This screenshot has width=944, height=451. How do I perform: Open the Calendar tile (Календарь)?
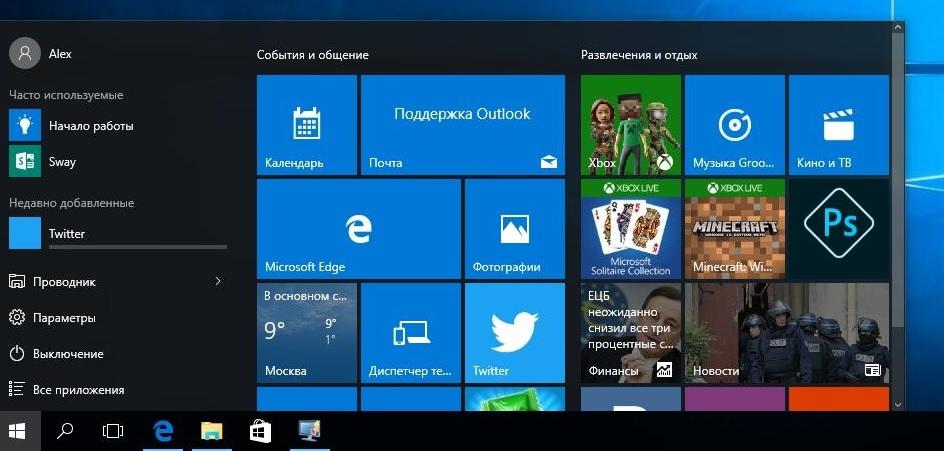pyautogui.click(x=306, y=125)
